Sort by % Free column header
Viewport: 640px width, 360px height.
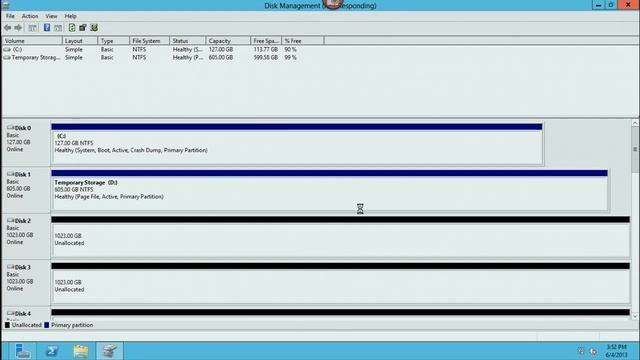tap(303, 41)
